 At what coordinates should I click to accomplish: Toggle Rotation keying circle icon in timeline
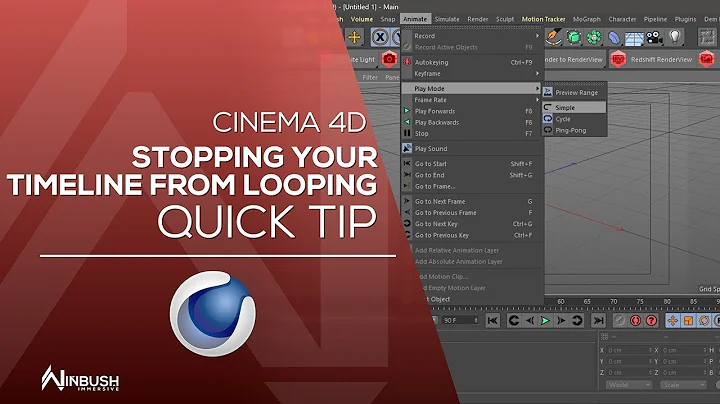[x=704, y=320]
